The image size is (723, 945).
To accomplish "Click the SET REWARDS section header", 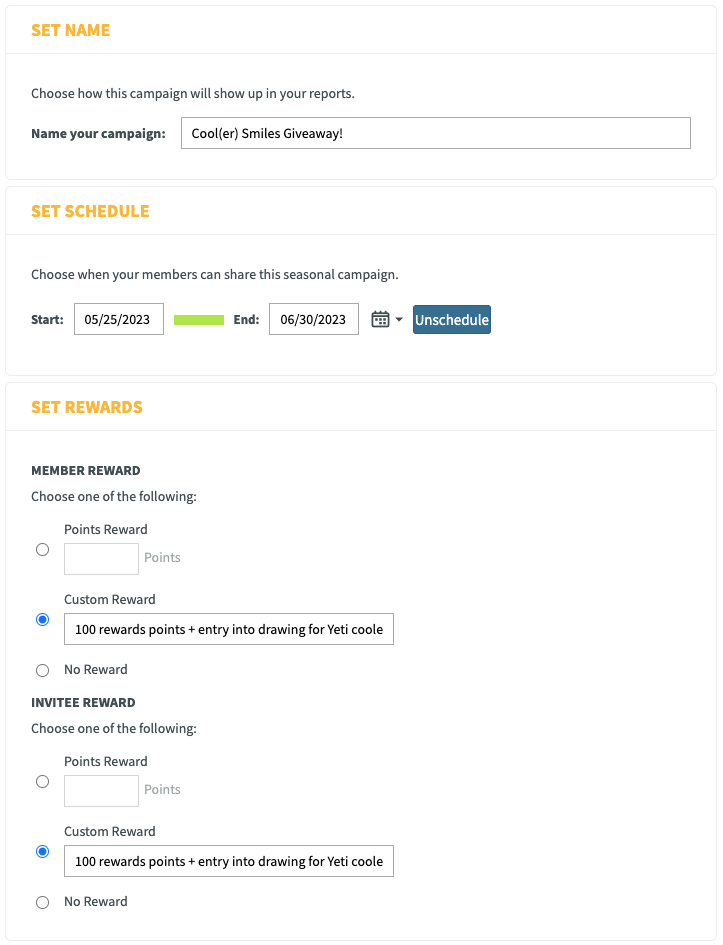I will click(x=87, y=407).
